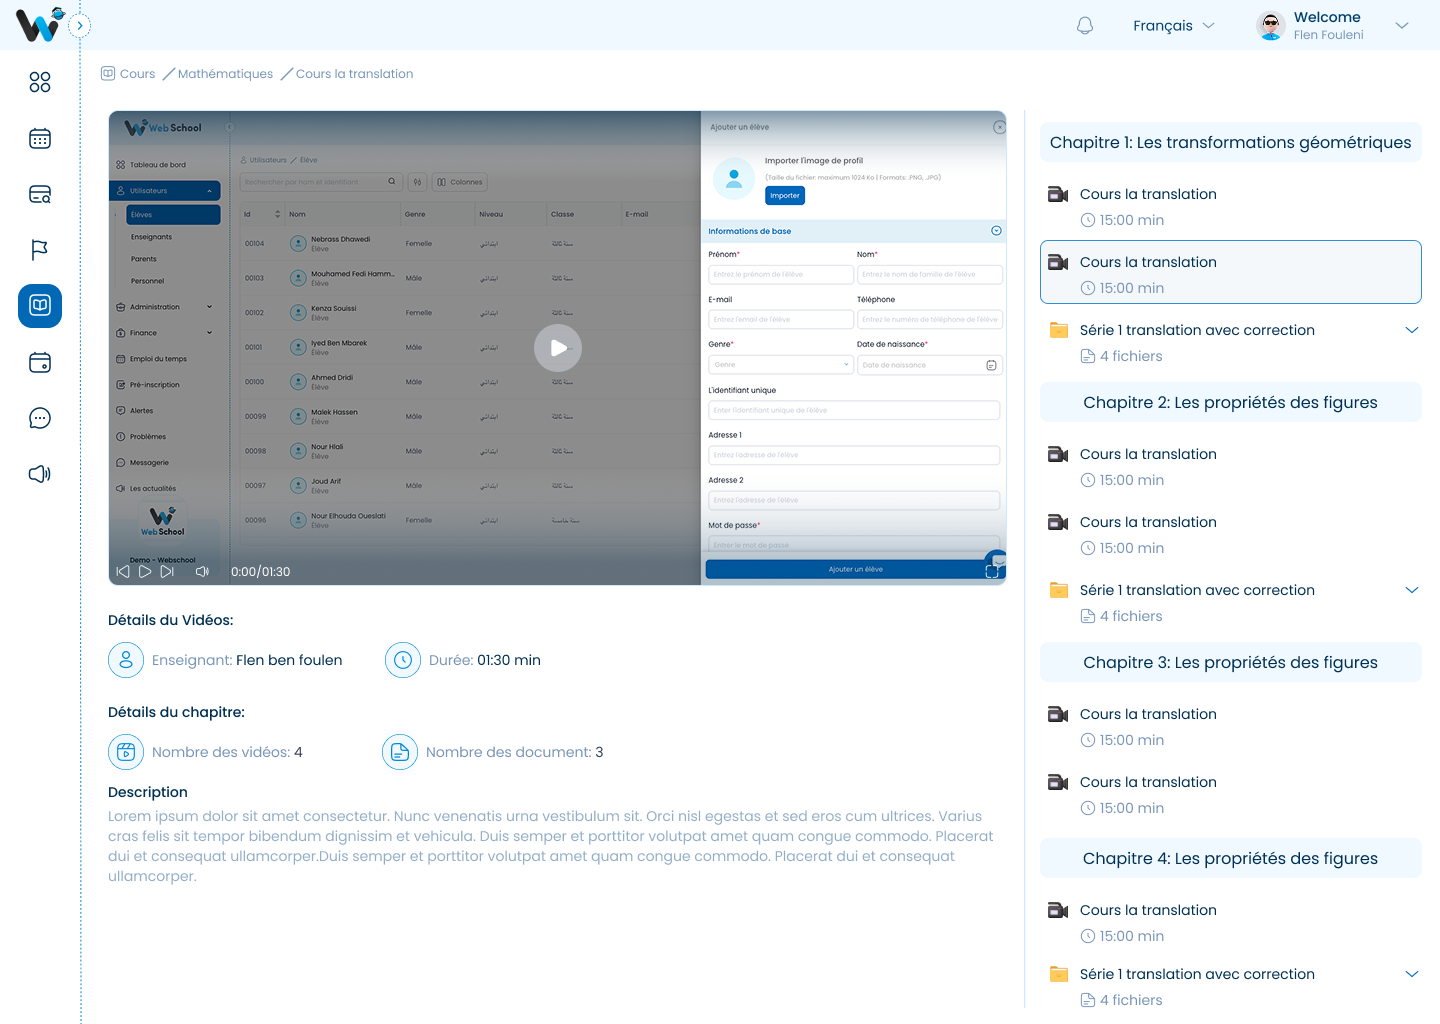Click the Chapitre 3: Les propriétés des figures header
This screenshot has height=1024, width=1440.
pos(1231,662)
